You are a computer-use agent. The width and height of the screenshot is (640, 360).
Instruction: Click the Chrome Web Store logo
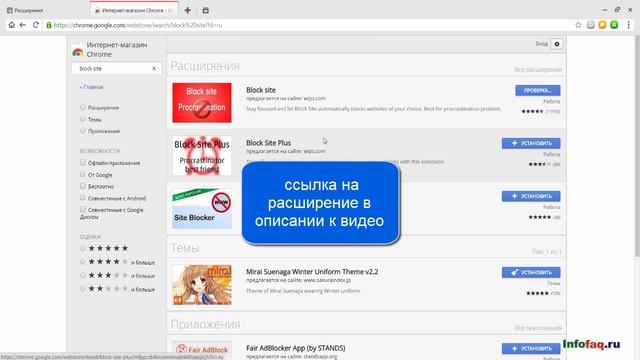point(78,51)
